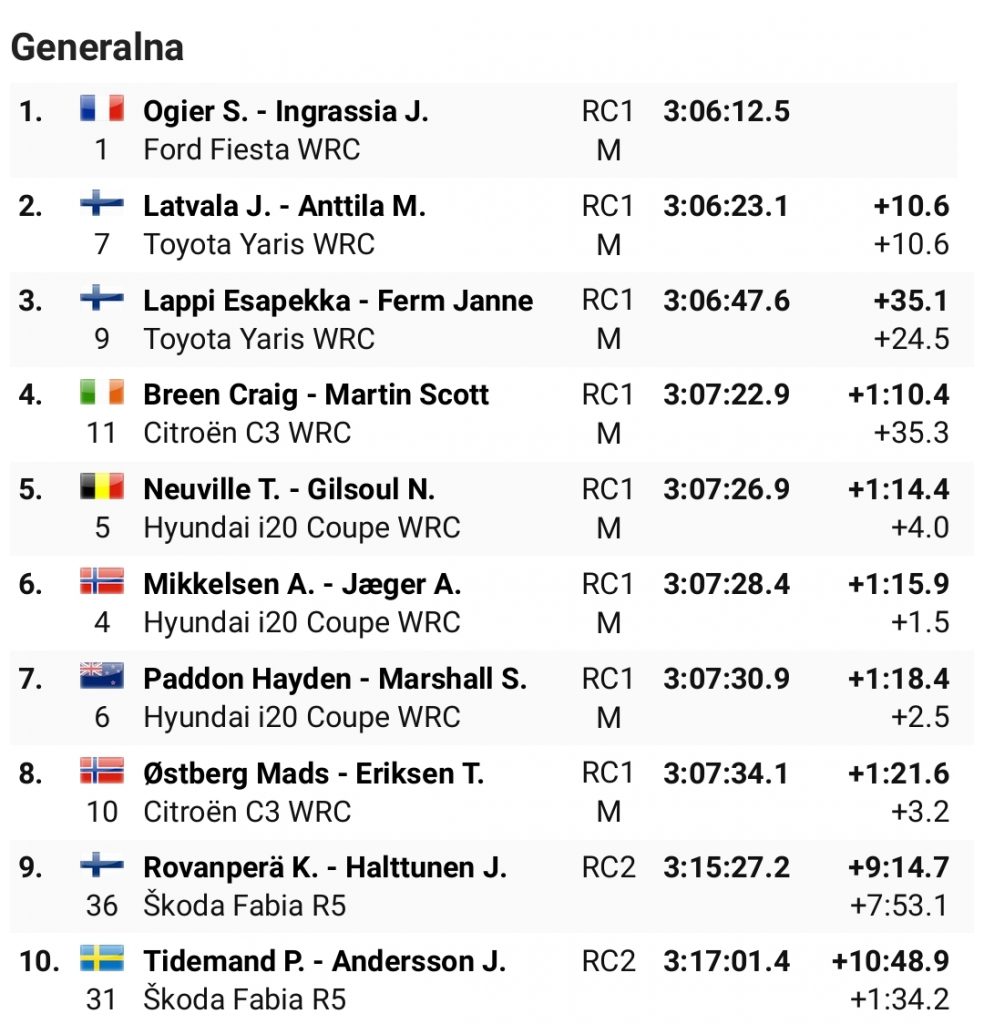Click the New Zealand flag beside Paddon Hayden
The width and height of the screenshot is (984, 1024).
pos(102,675)
